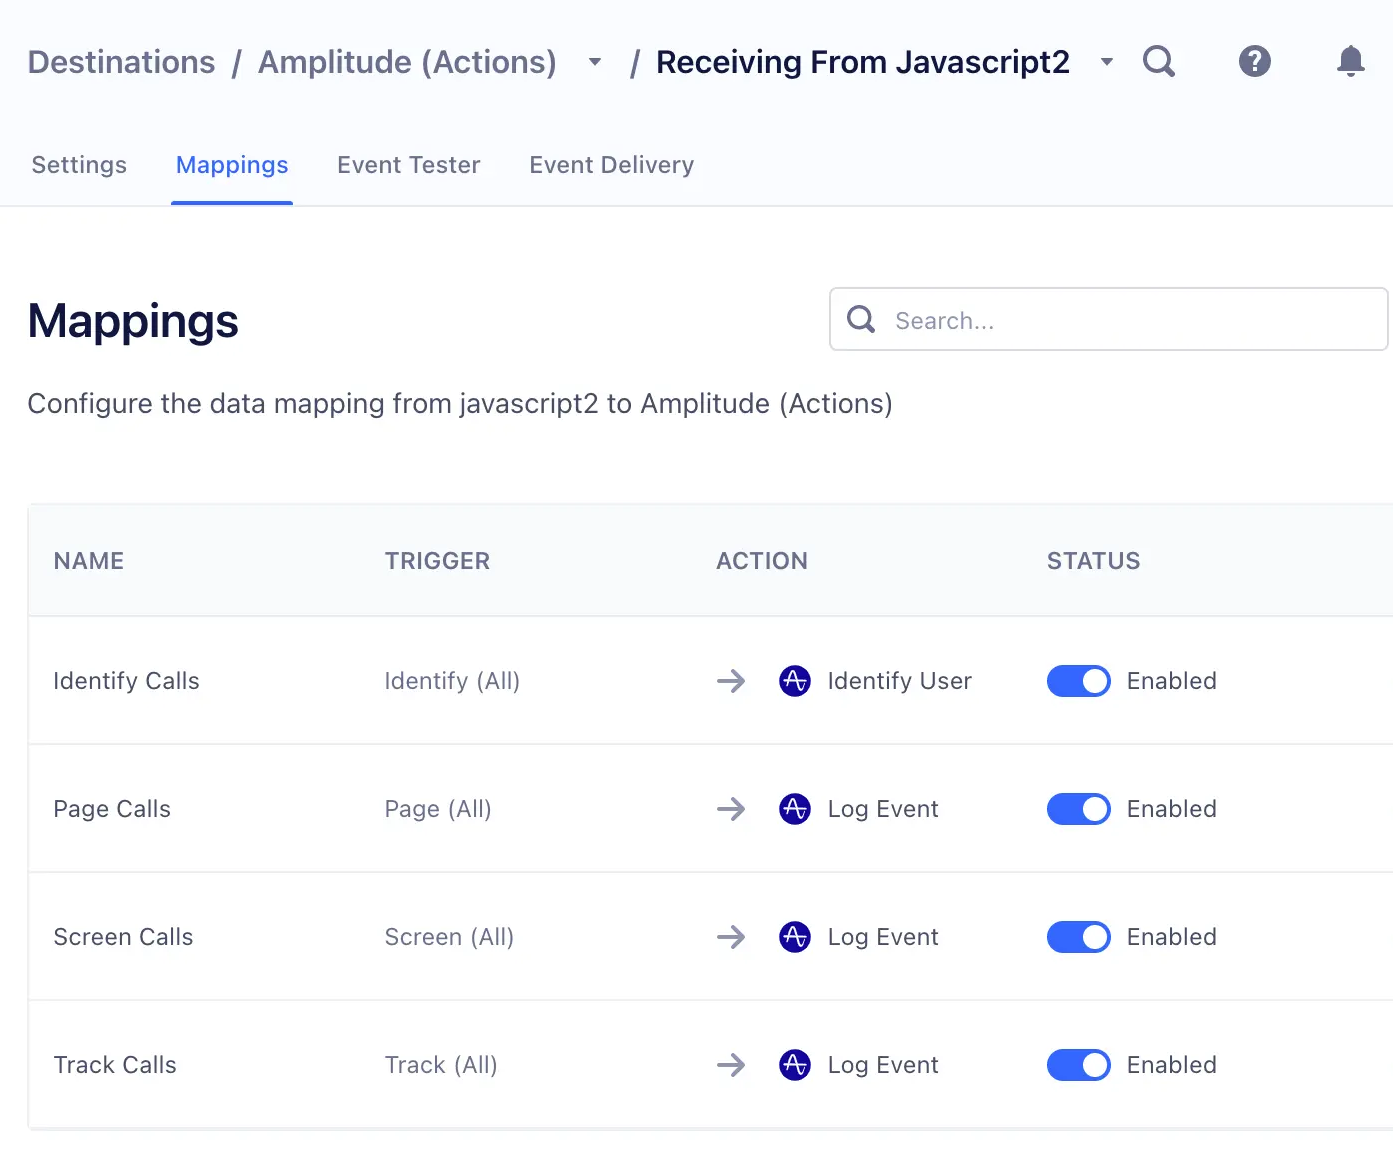The image size is (1393, 1165).
Task: Click the Amplitude icon in Page Calls row
Action: pos(795,809)
